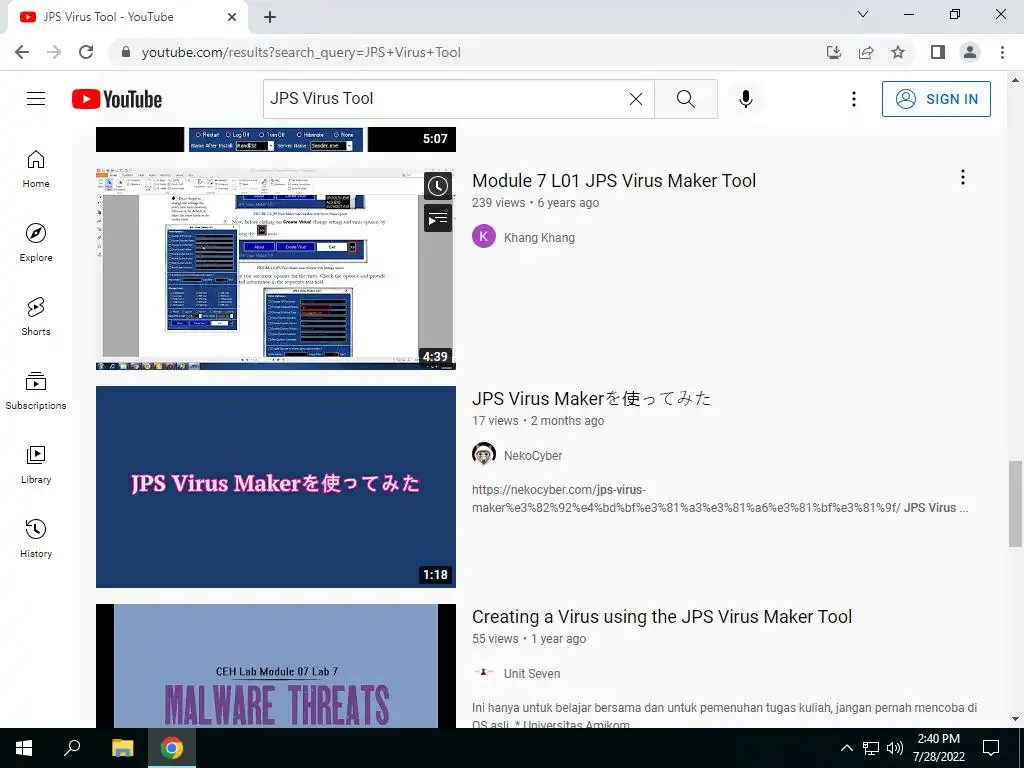
Task: Close the JPS Virus Tool tab
Action: coord(232,17)
